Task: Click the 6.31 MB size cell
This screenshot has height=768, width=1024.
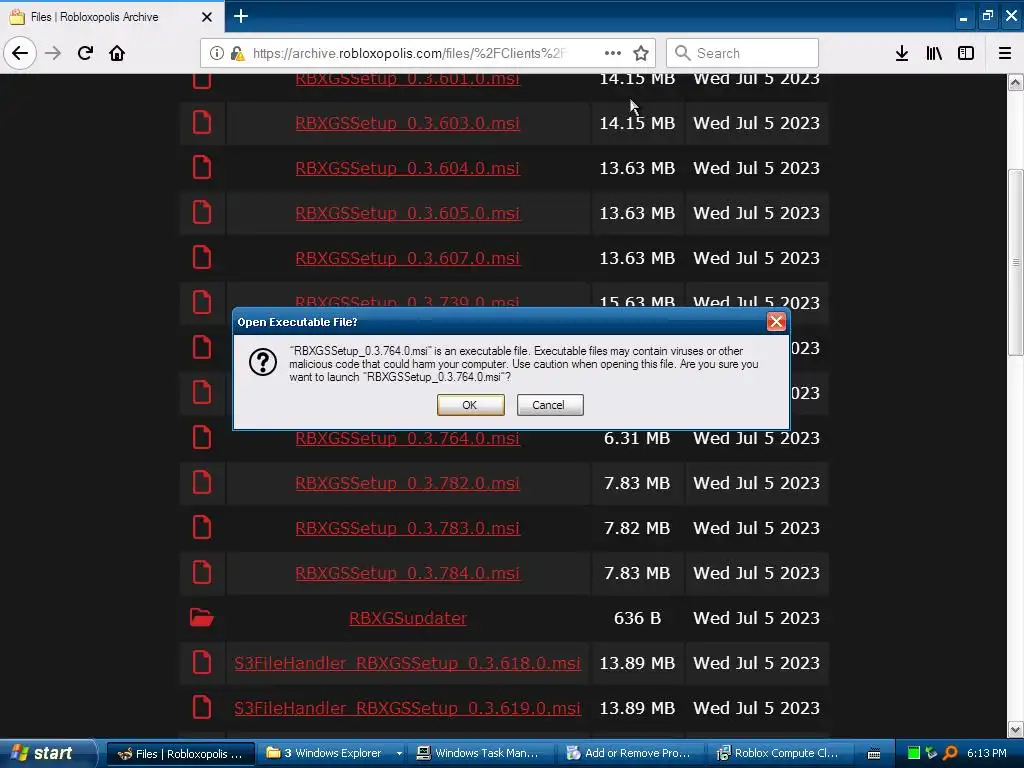Action: [x=637, y=438]
